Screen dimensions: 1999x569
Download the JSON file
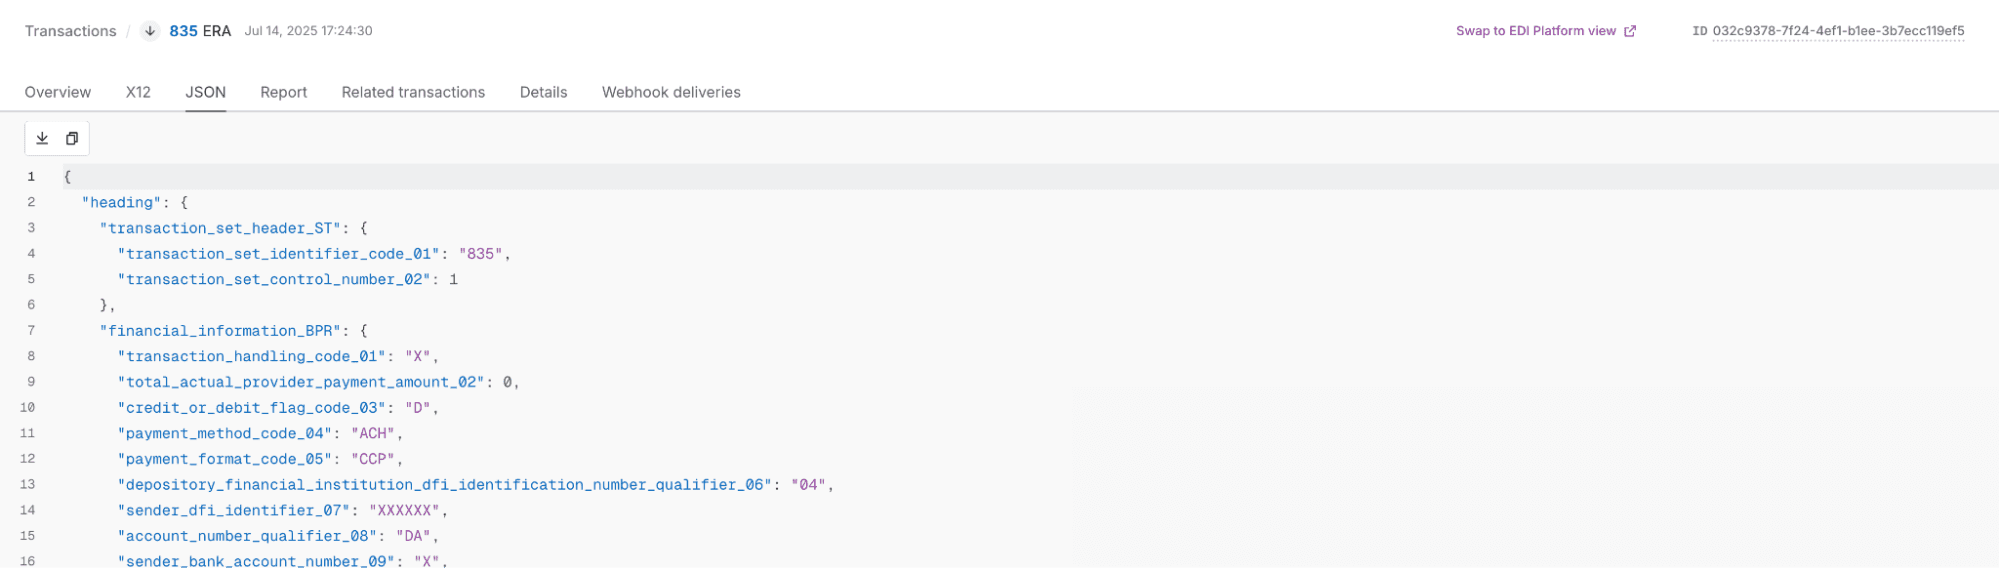(42, 138)
